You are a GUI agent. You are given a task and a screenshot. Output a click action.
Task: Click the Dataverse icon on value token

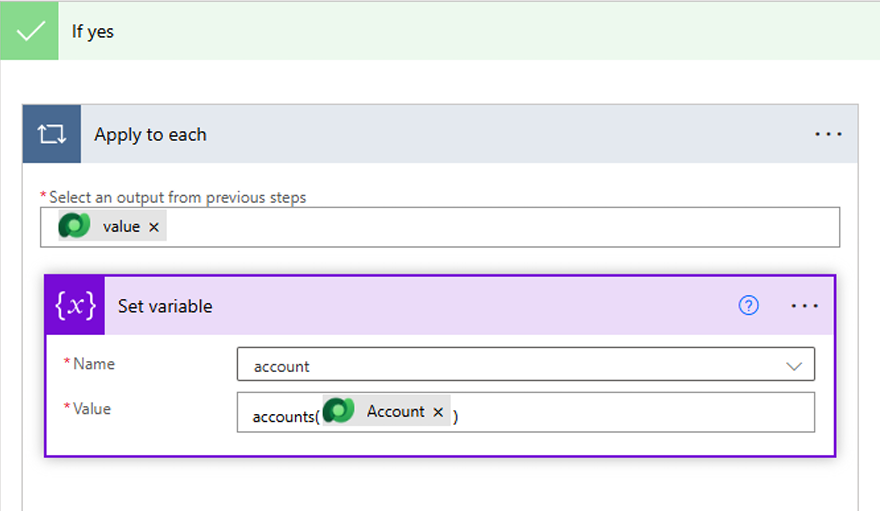coord(74,227)
